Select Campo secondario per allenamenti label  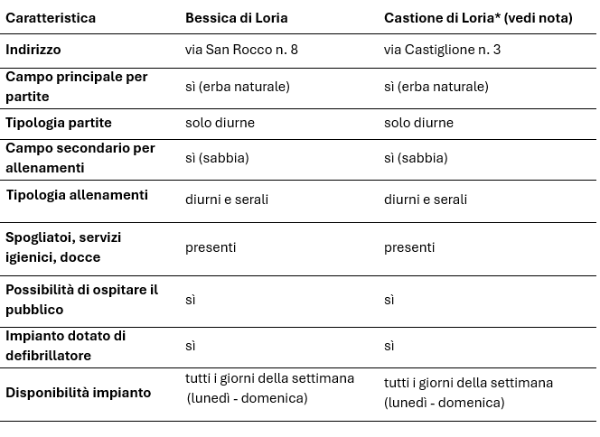click(x=80, y=158)
